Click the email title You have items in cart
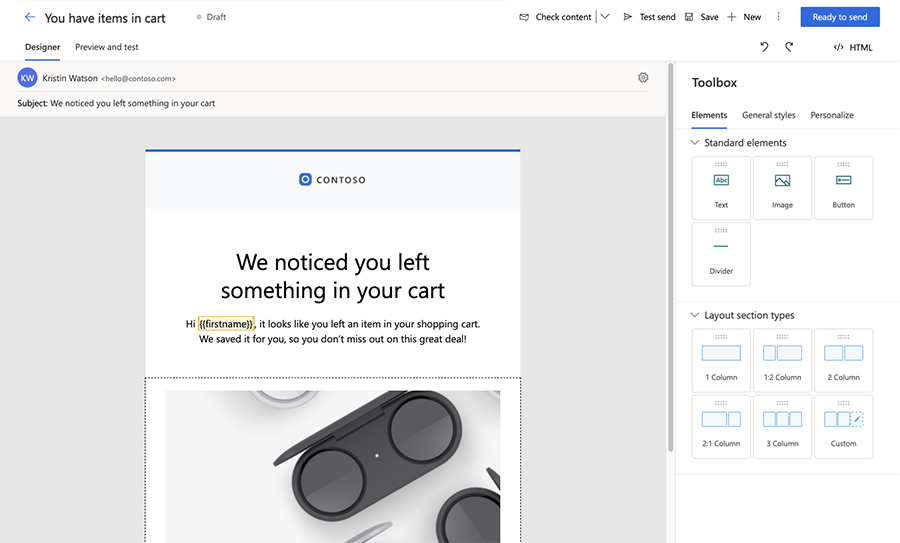The width and height of the screenshot is (900, 543). tap(105, 18)
